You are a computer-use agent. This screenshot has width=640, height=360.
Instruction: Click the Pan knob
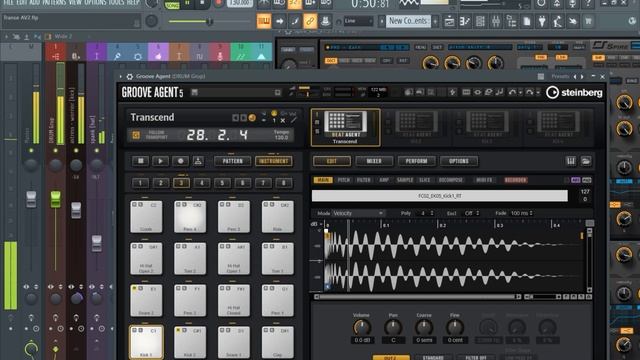tap(393, 327)
